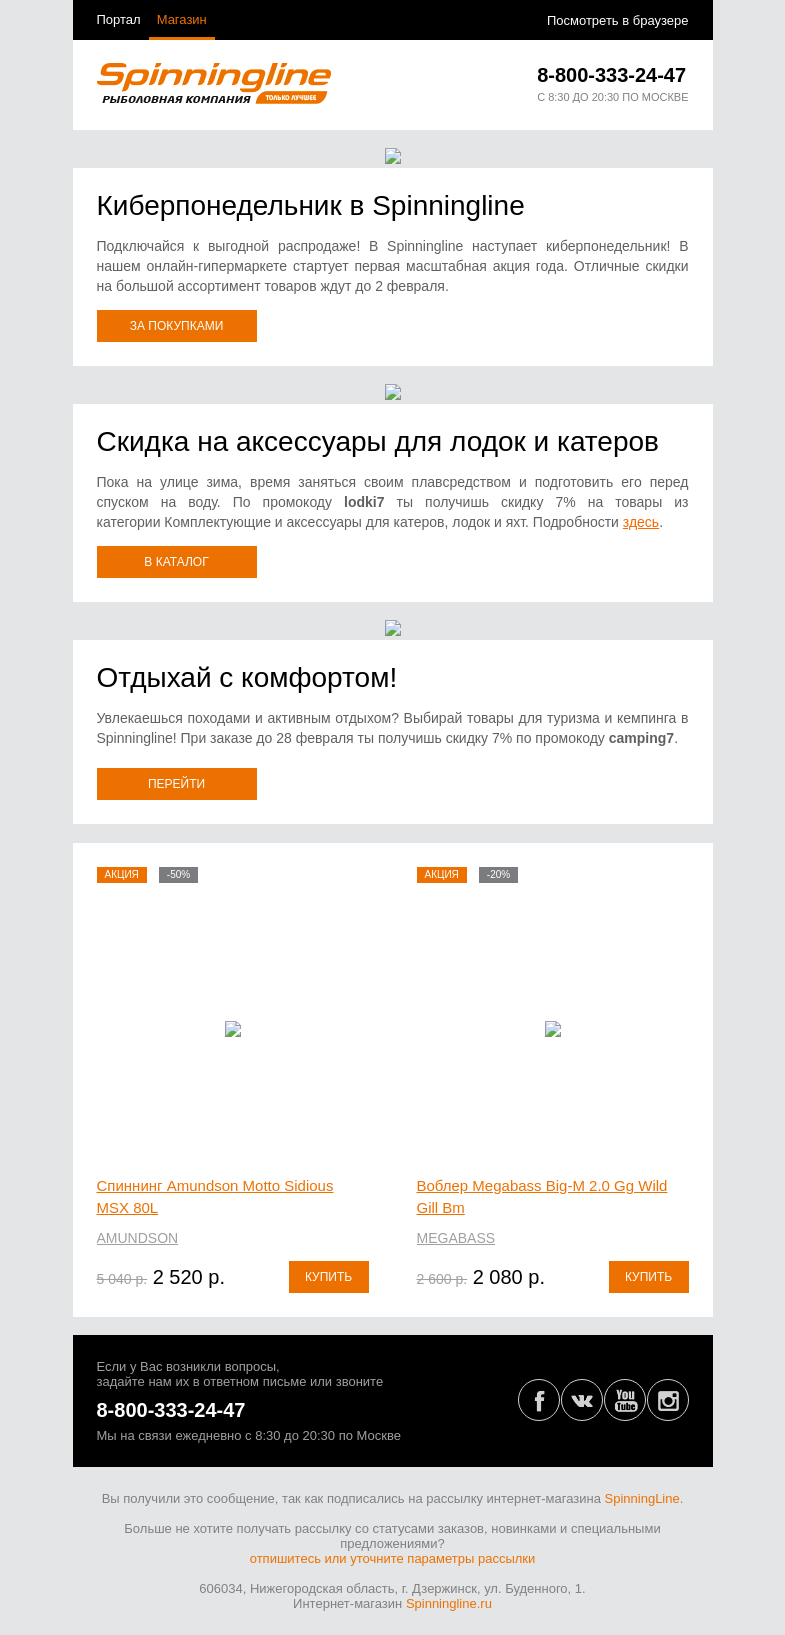Viewport: 785px width, 1635px height.
Task: Click Amundson spinning rod product image
Action: [x=233, y=1029]
